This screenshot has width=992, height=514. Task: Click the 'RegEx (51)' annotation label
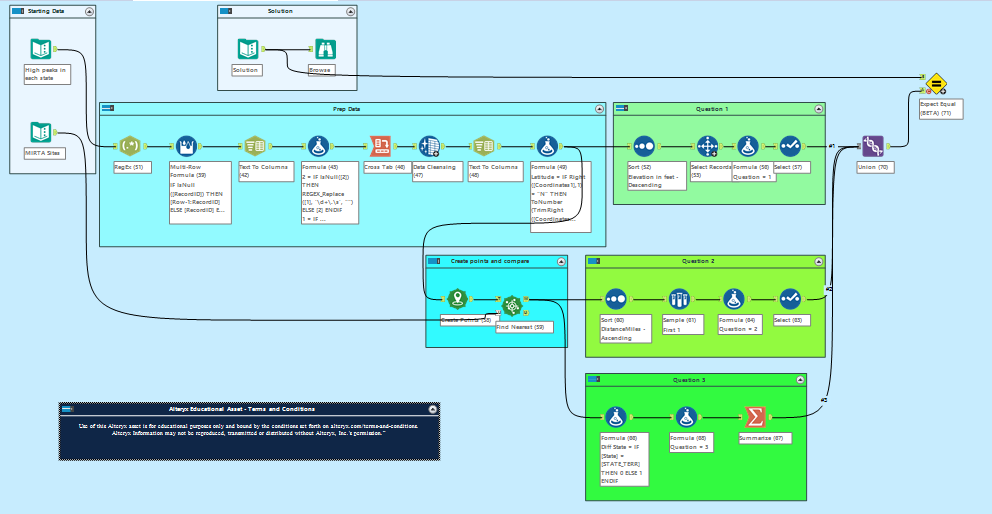pyautogui.click(x=132, y=168)
